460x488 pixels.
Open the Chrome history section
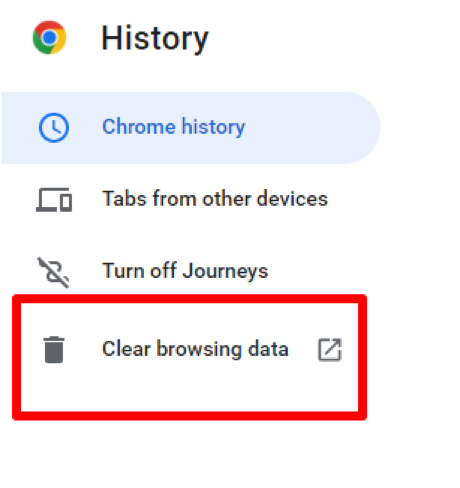point(191,128)
